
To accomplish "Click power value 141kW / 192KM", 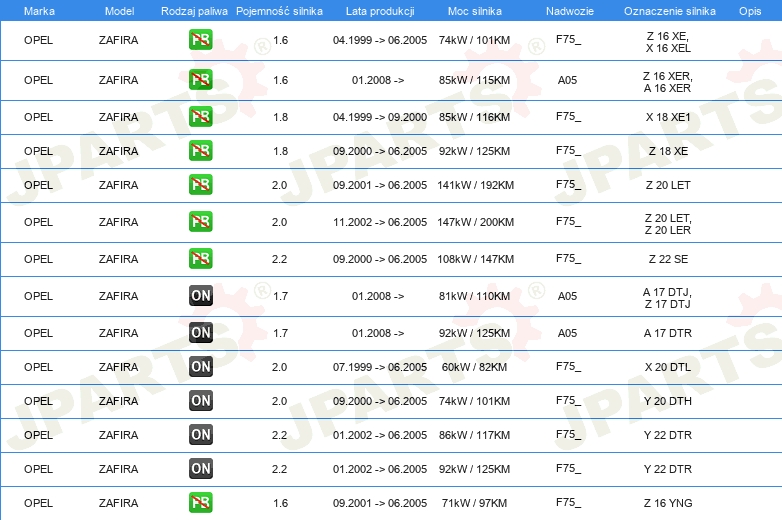I will click(475, 185).
